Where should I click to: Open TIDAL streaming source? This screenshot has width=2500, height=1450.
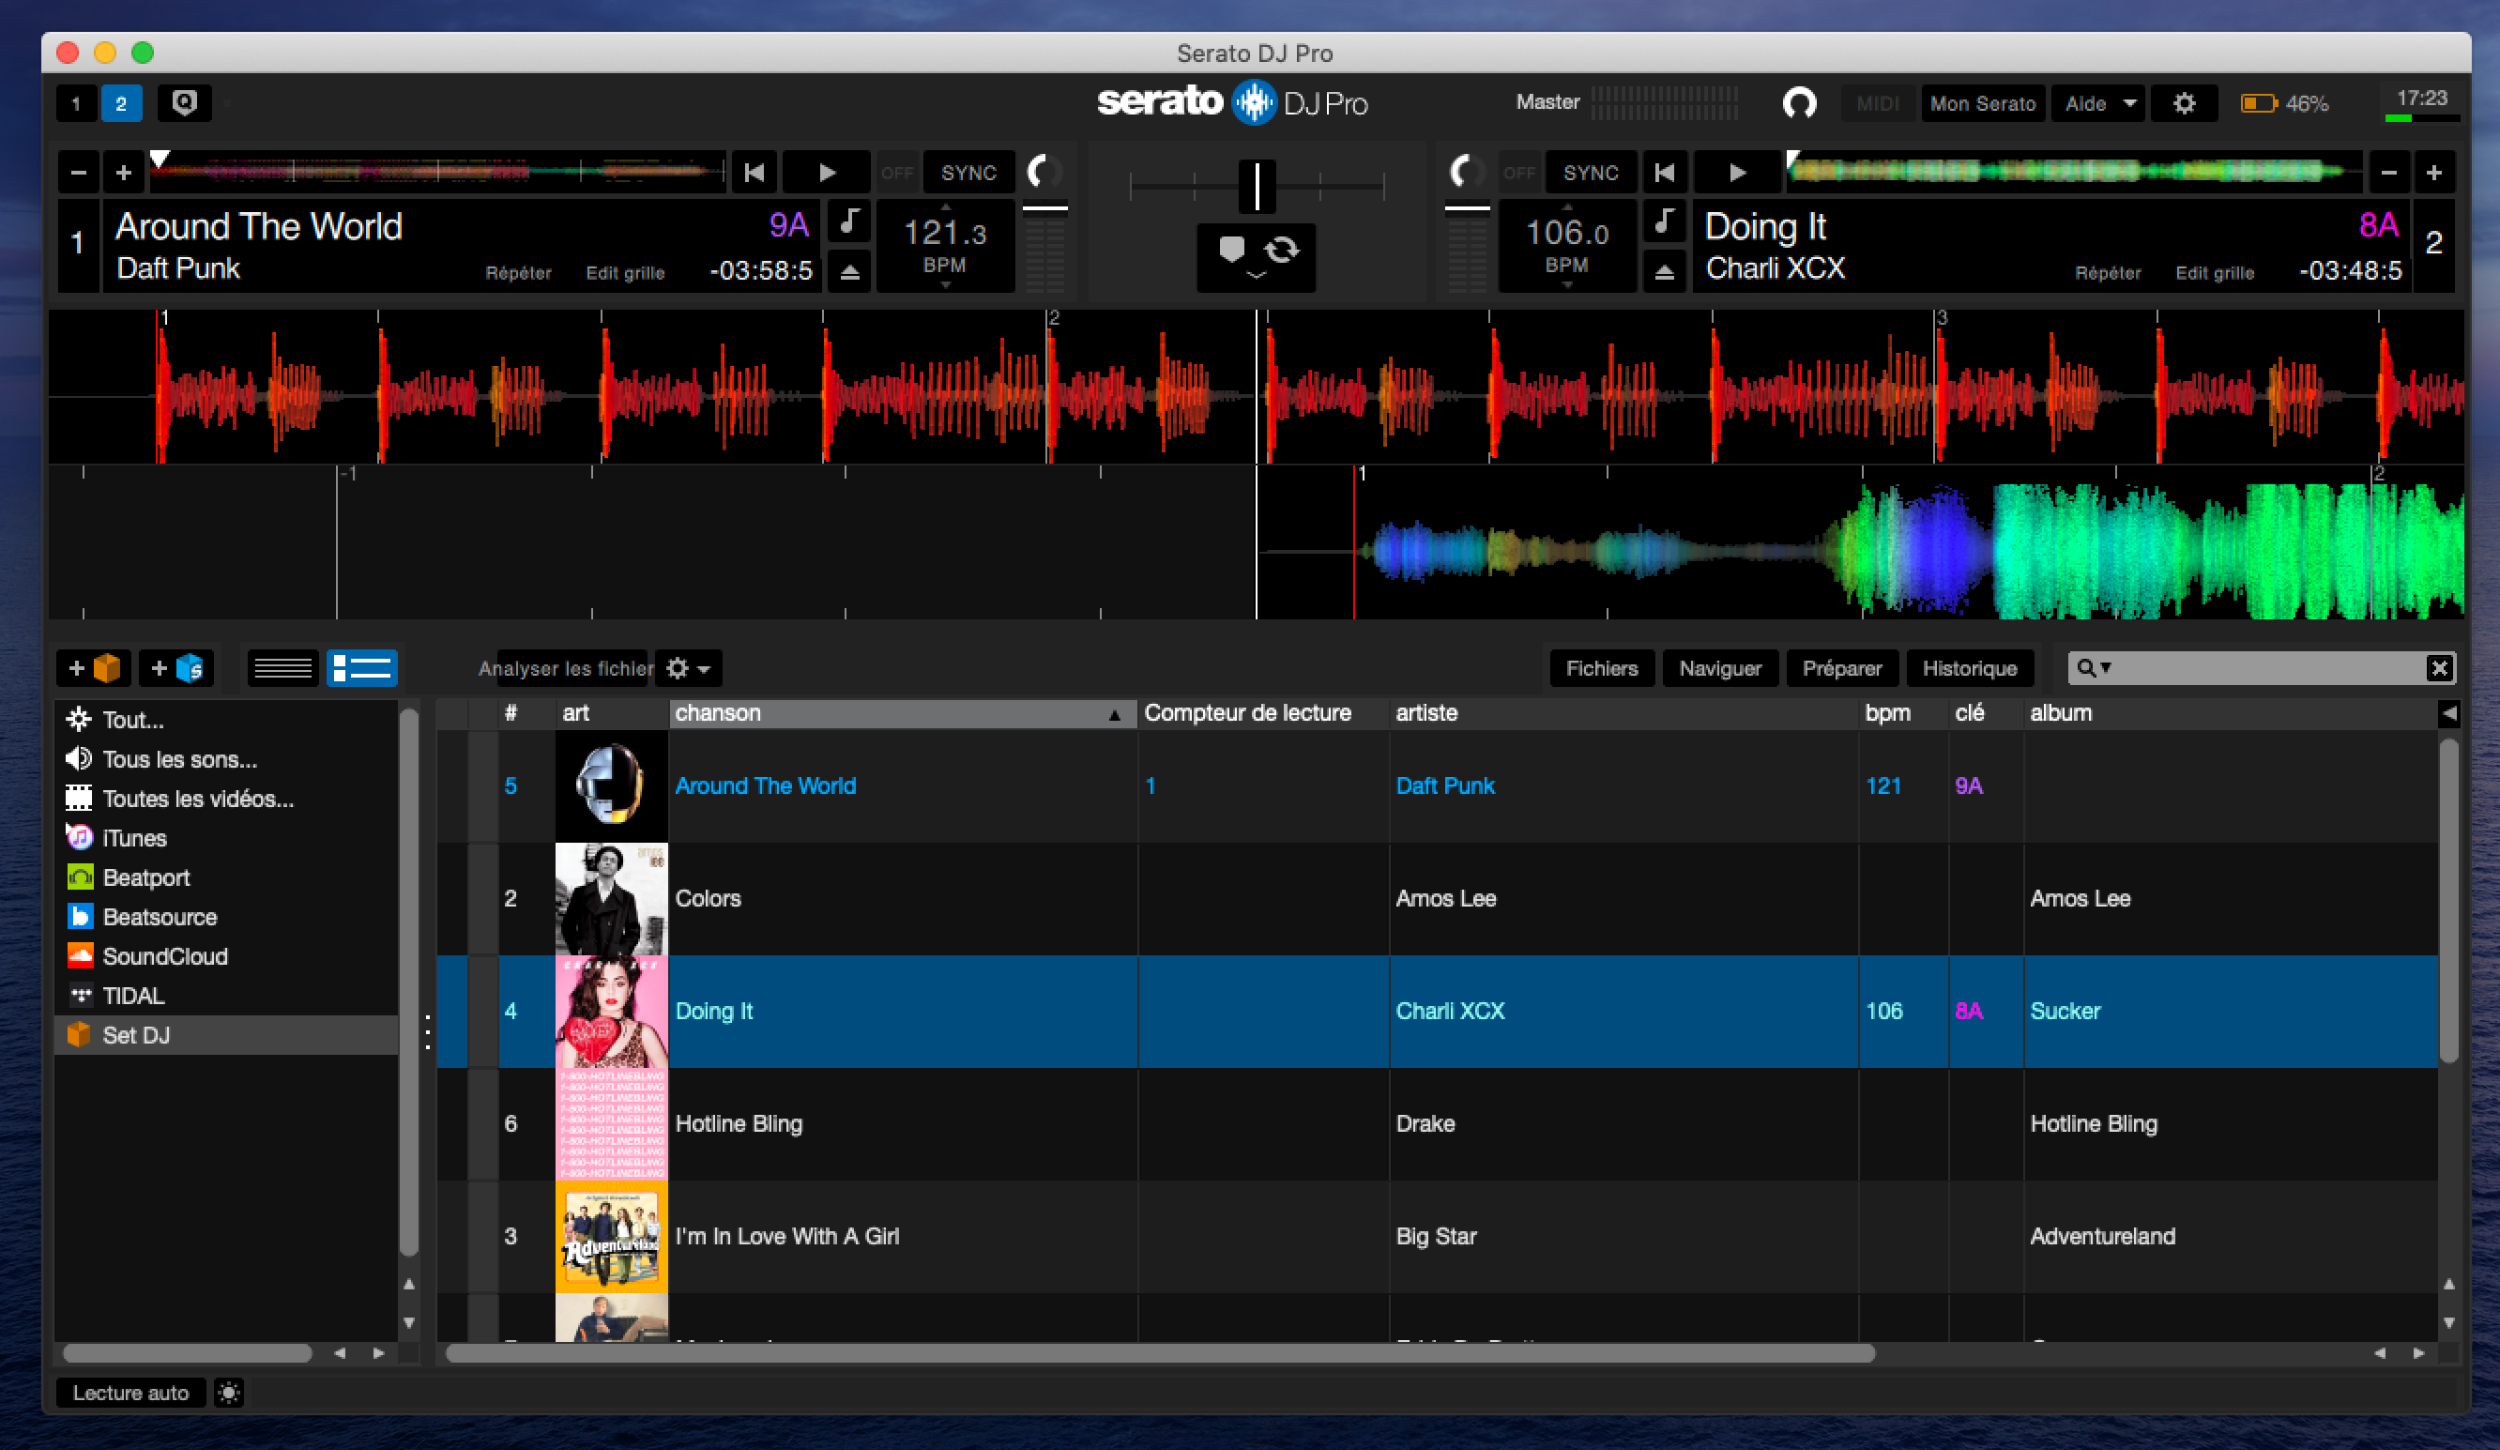(x=133, y=995)
